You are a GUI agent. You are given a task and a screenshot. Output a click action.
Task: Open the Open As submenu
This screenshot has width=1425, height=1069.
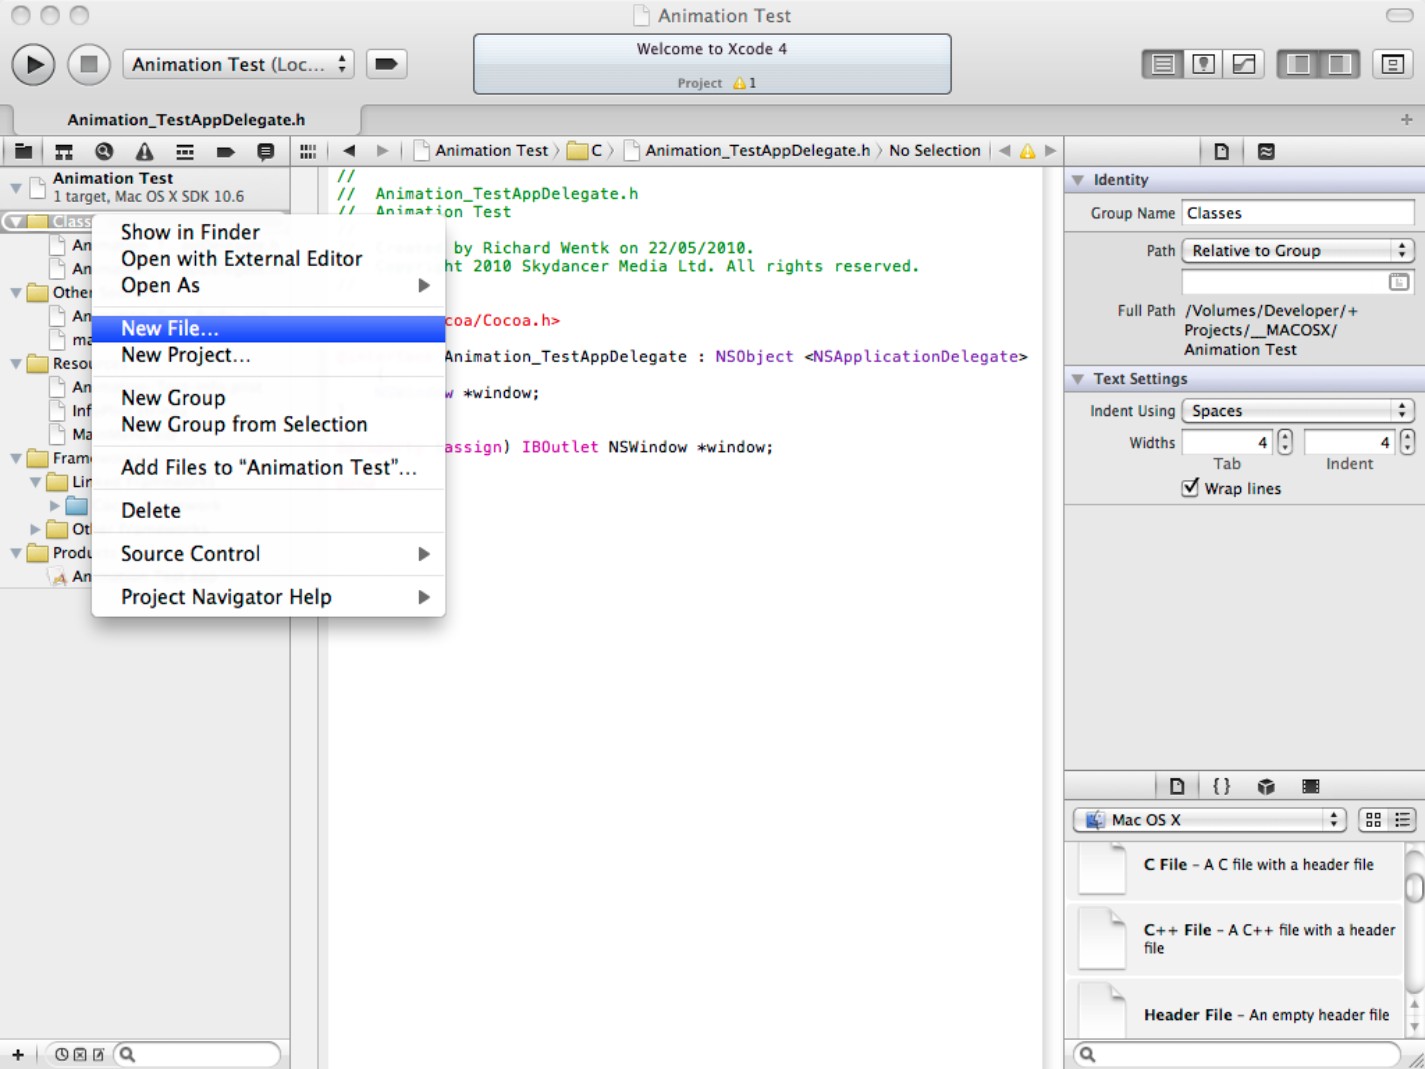click(x=268, y=285)
